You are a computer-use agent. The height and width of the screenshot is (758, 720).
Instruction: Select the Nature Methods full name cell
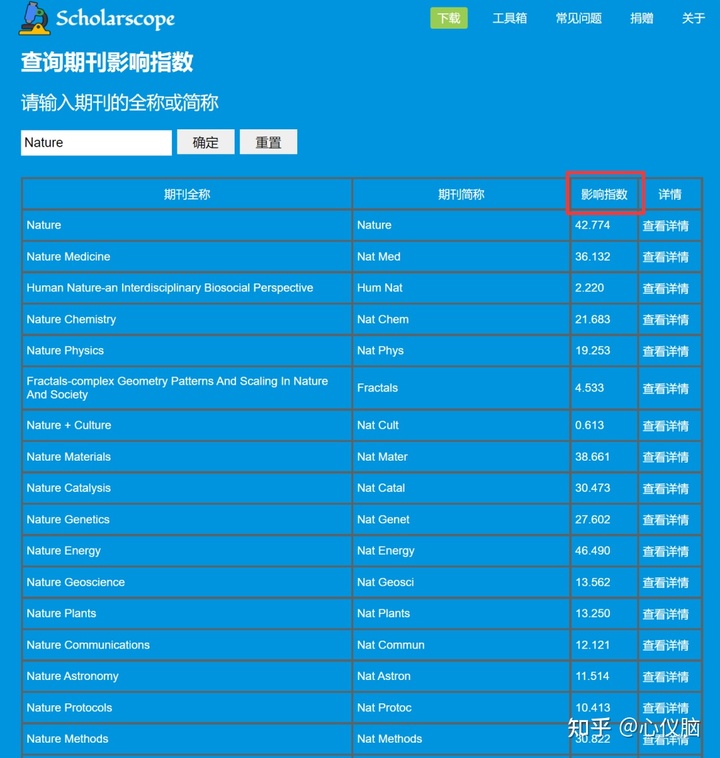(187, 739)
